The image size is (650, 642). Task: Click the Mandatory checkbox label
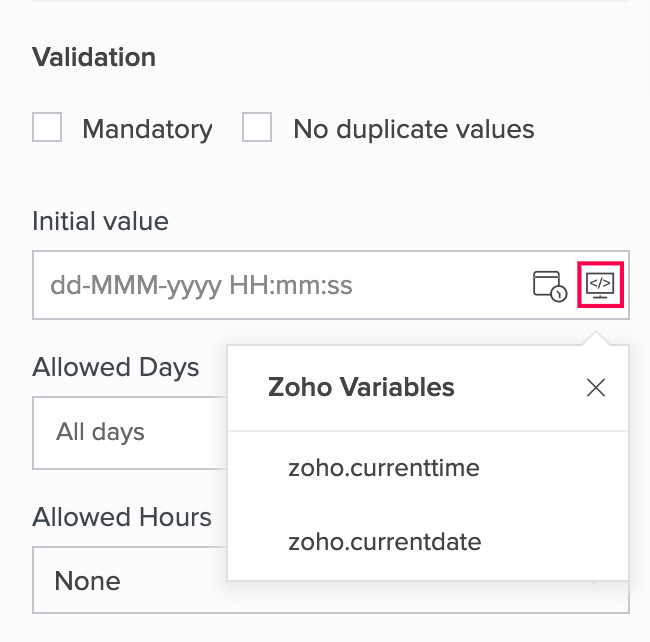pos(147,129)
